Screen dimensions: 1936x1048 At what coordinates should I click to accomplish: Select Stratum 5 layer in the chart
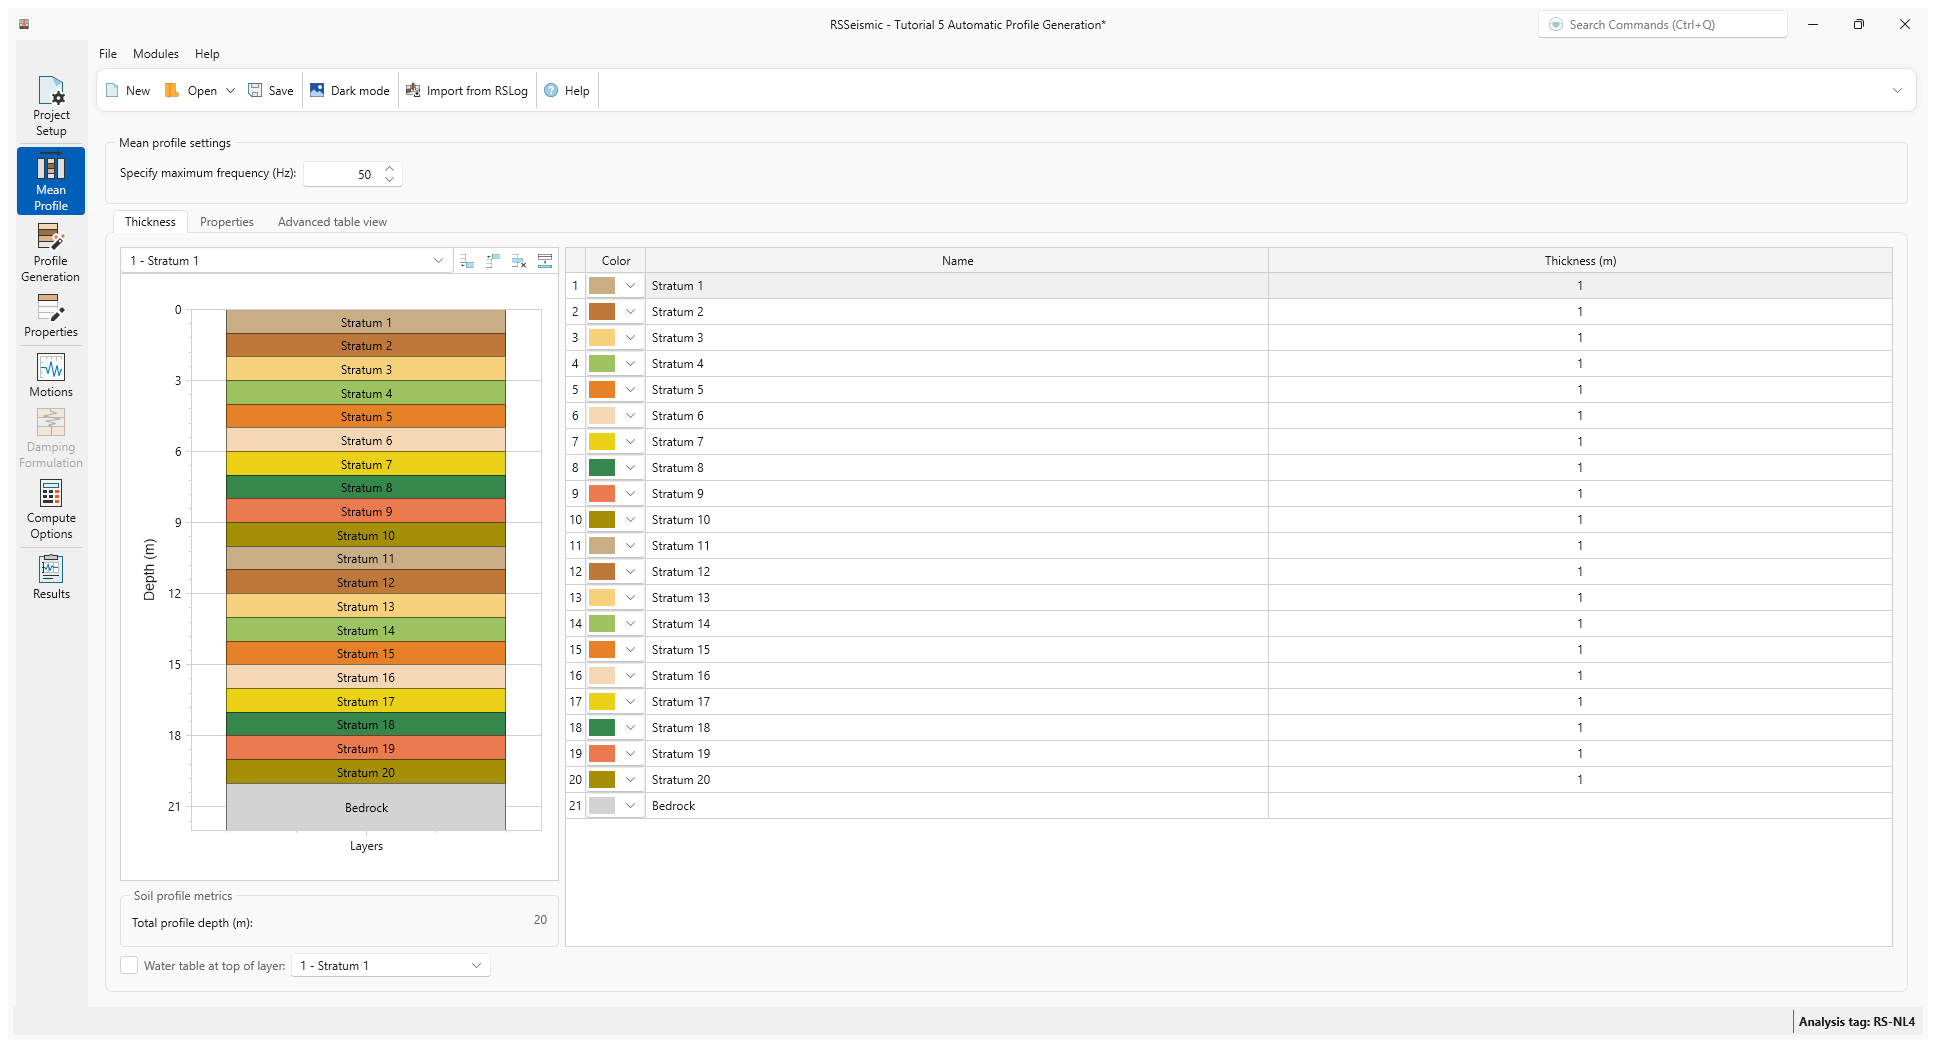[x=366, y=416]
